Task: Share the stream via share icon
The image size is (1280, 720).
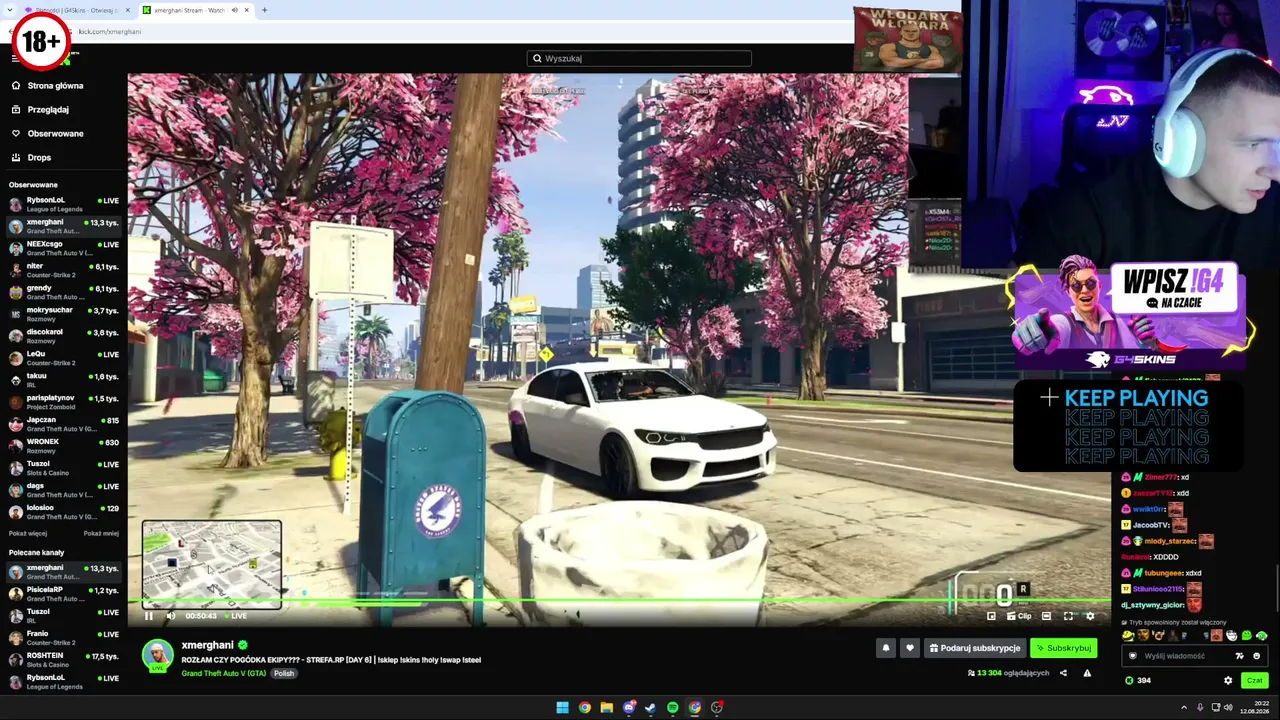Action: coord(1063,673)
